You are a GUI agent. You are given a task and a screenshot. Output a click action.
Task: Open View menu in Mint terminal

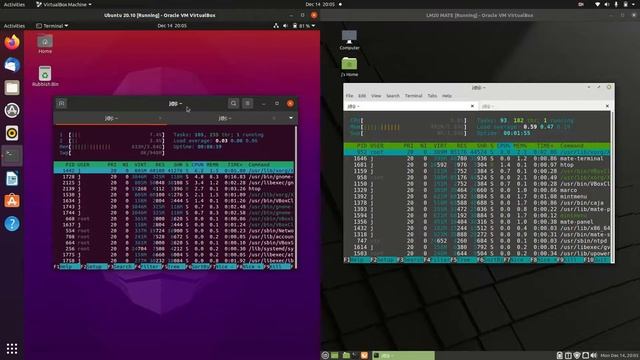click(376, 96)
